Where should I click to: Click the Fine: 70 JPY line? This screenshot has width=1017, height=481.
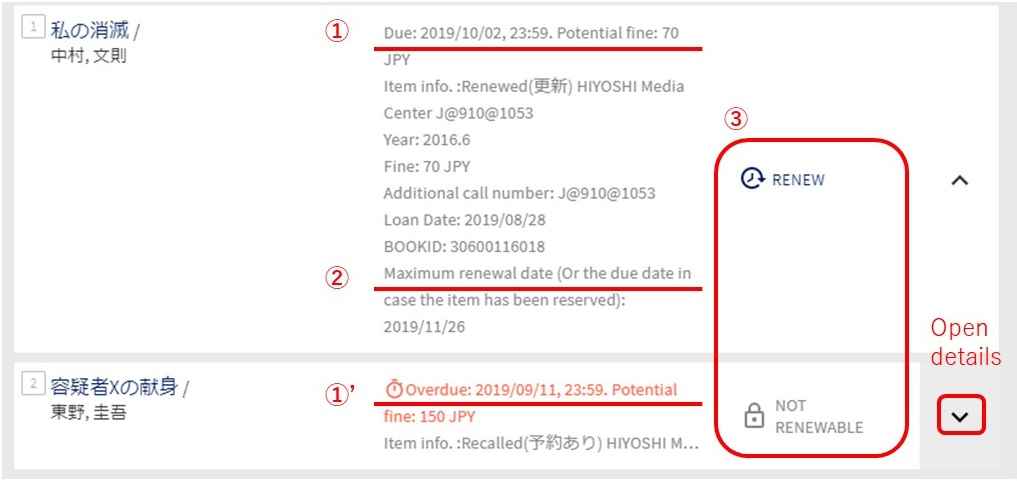427,167
